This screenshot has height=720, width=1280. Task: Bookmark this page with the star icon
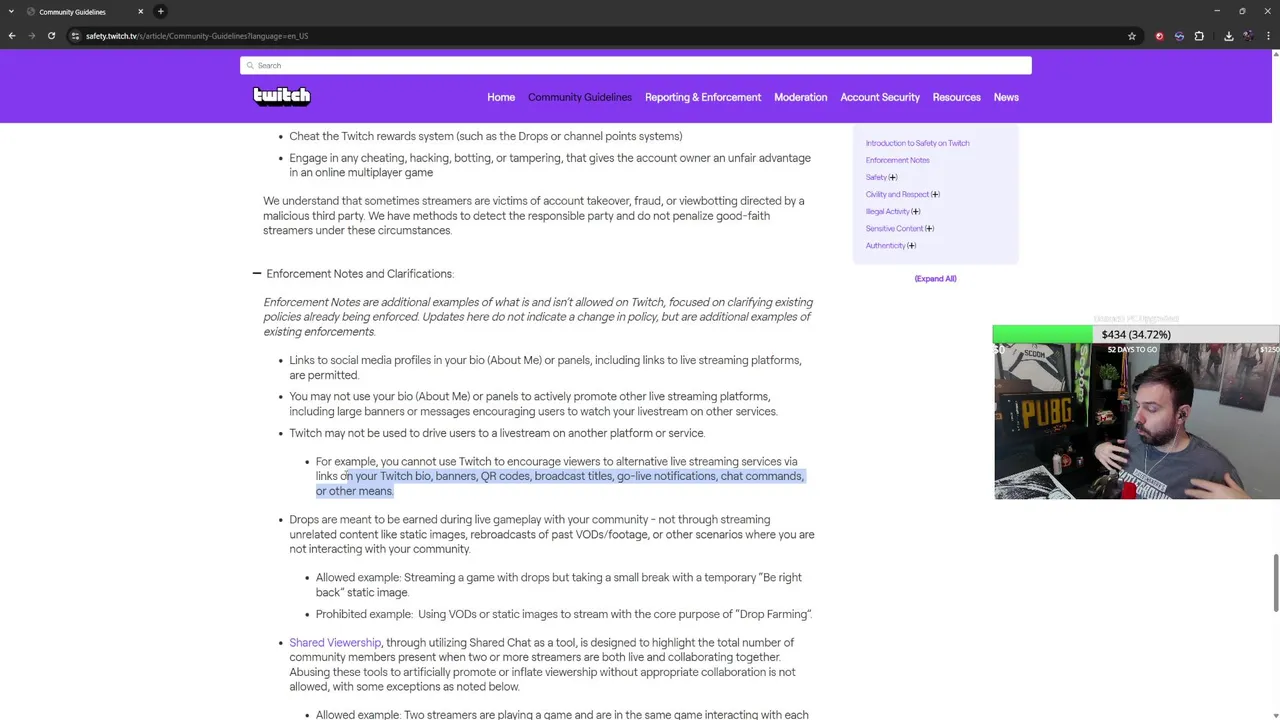[1132, 36]
